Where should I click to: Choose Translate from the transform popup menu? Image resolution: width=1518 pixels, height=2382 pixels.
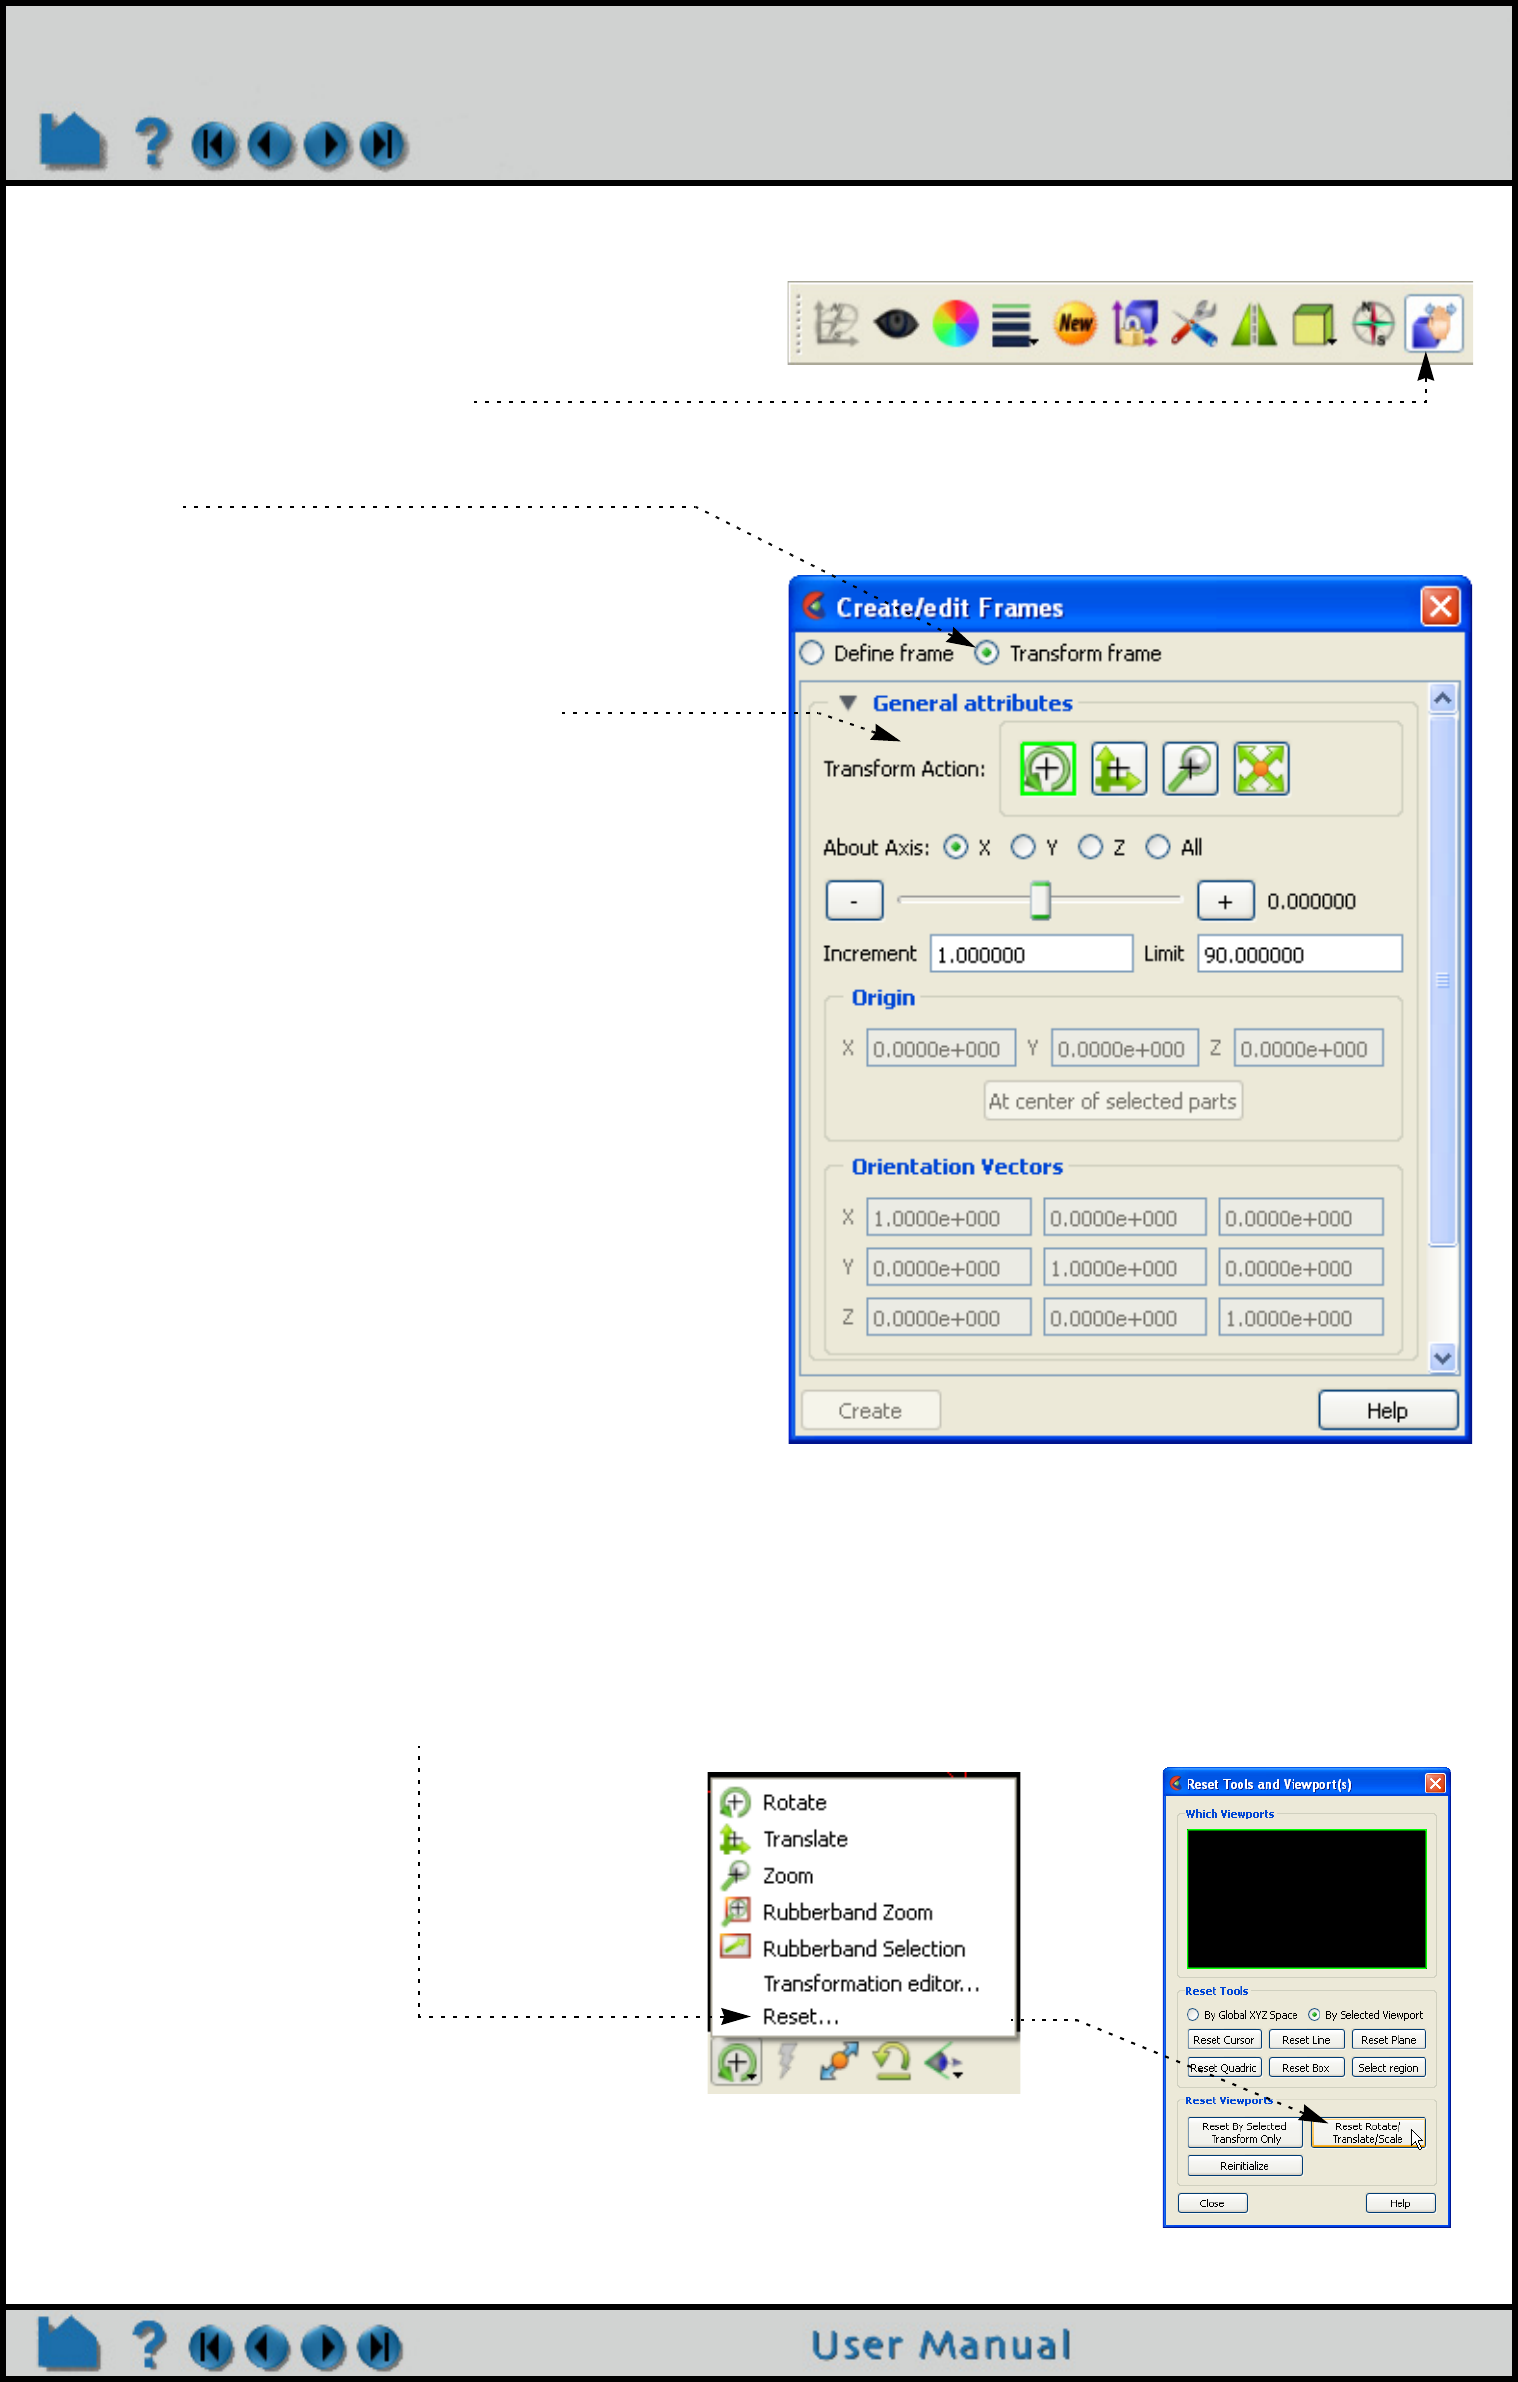point(863,1839)
